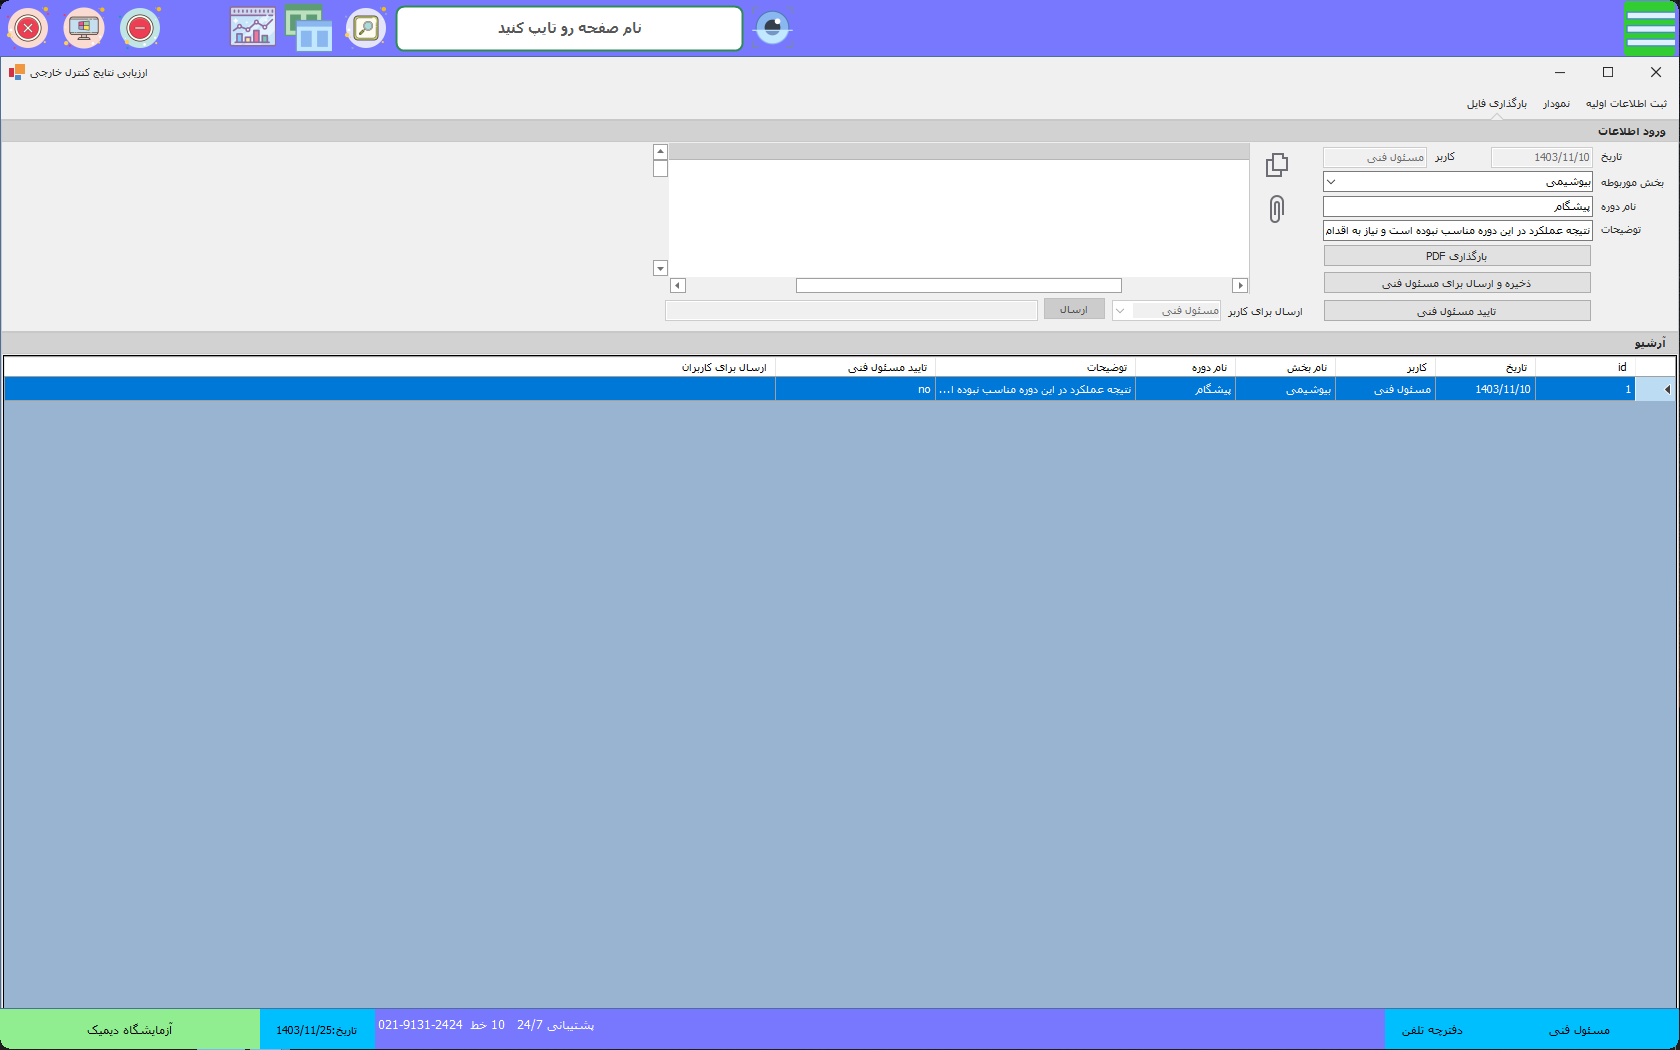Click the eye icon beside search box
Image resolution: width=1680 pixels, height=1050 pixels.
(x=772, y=28)
